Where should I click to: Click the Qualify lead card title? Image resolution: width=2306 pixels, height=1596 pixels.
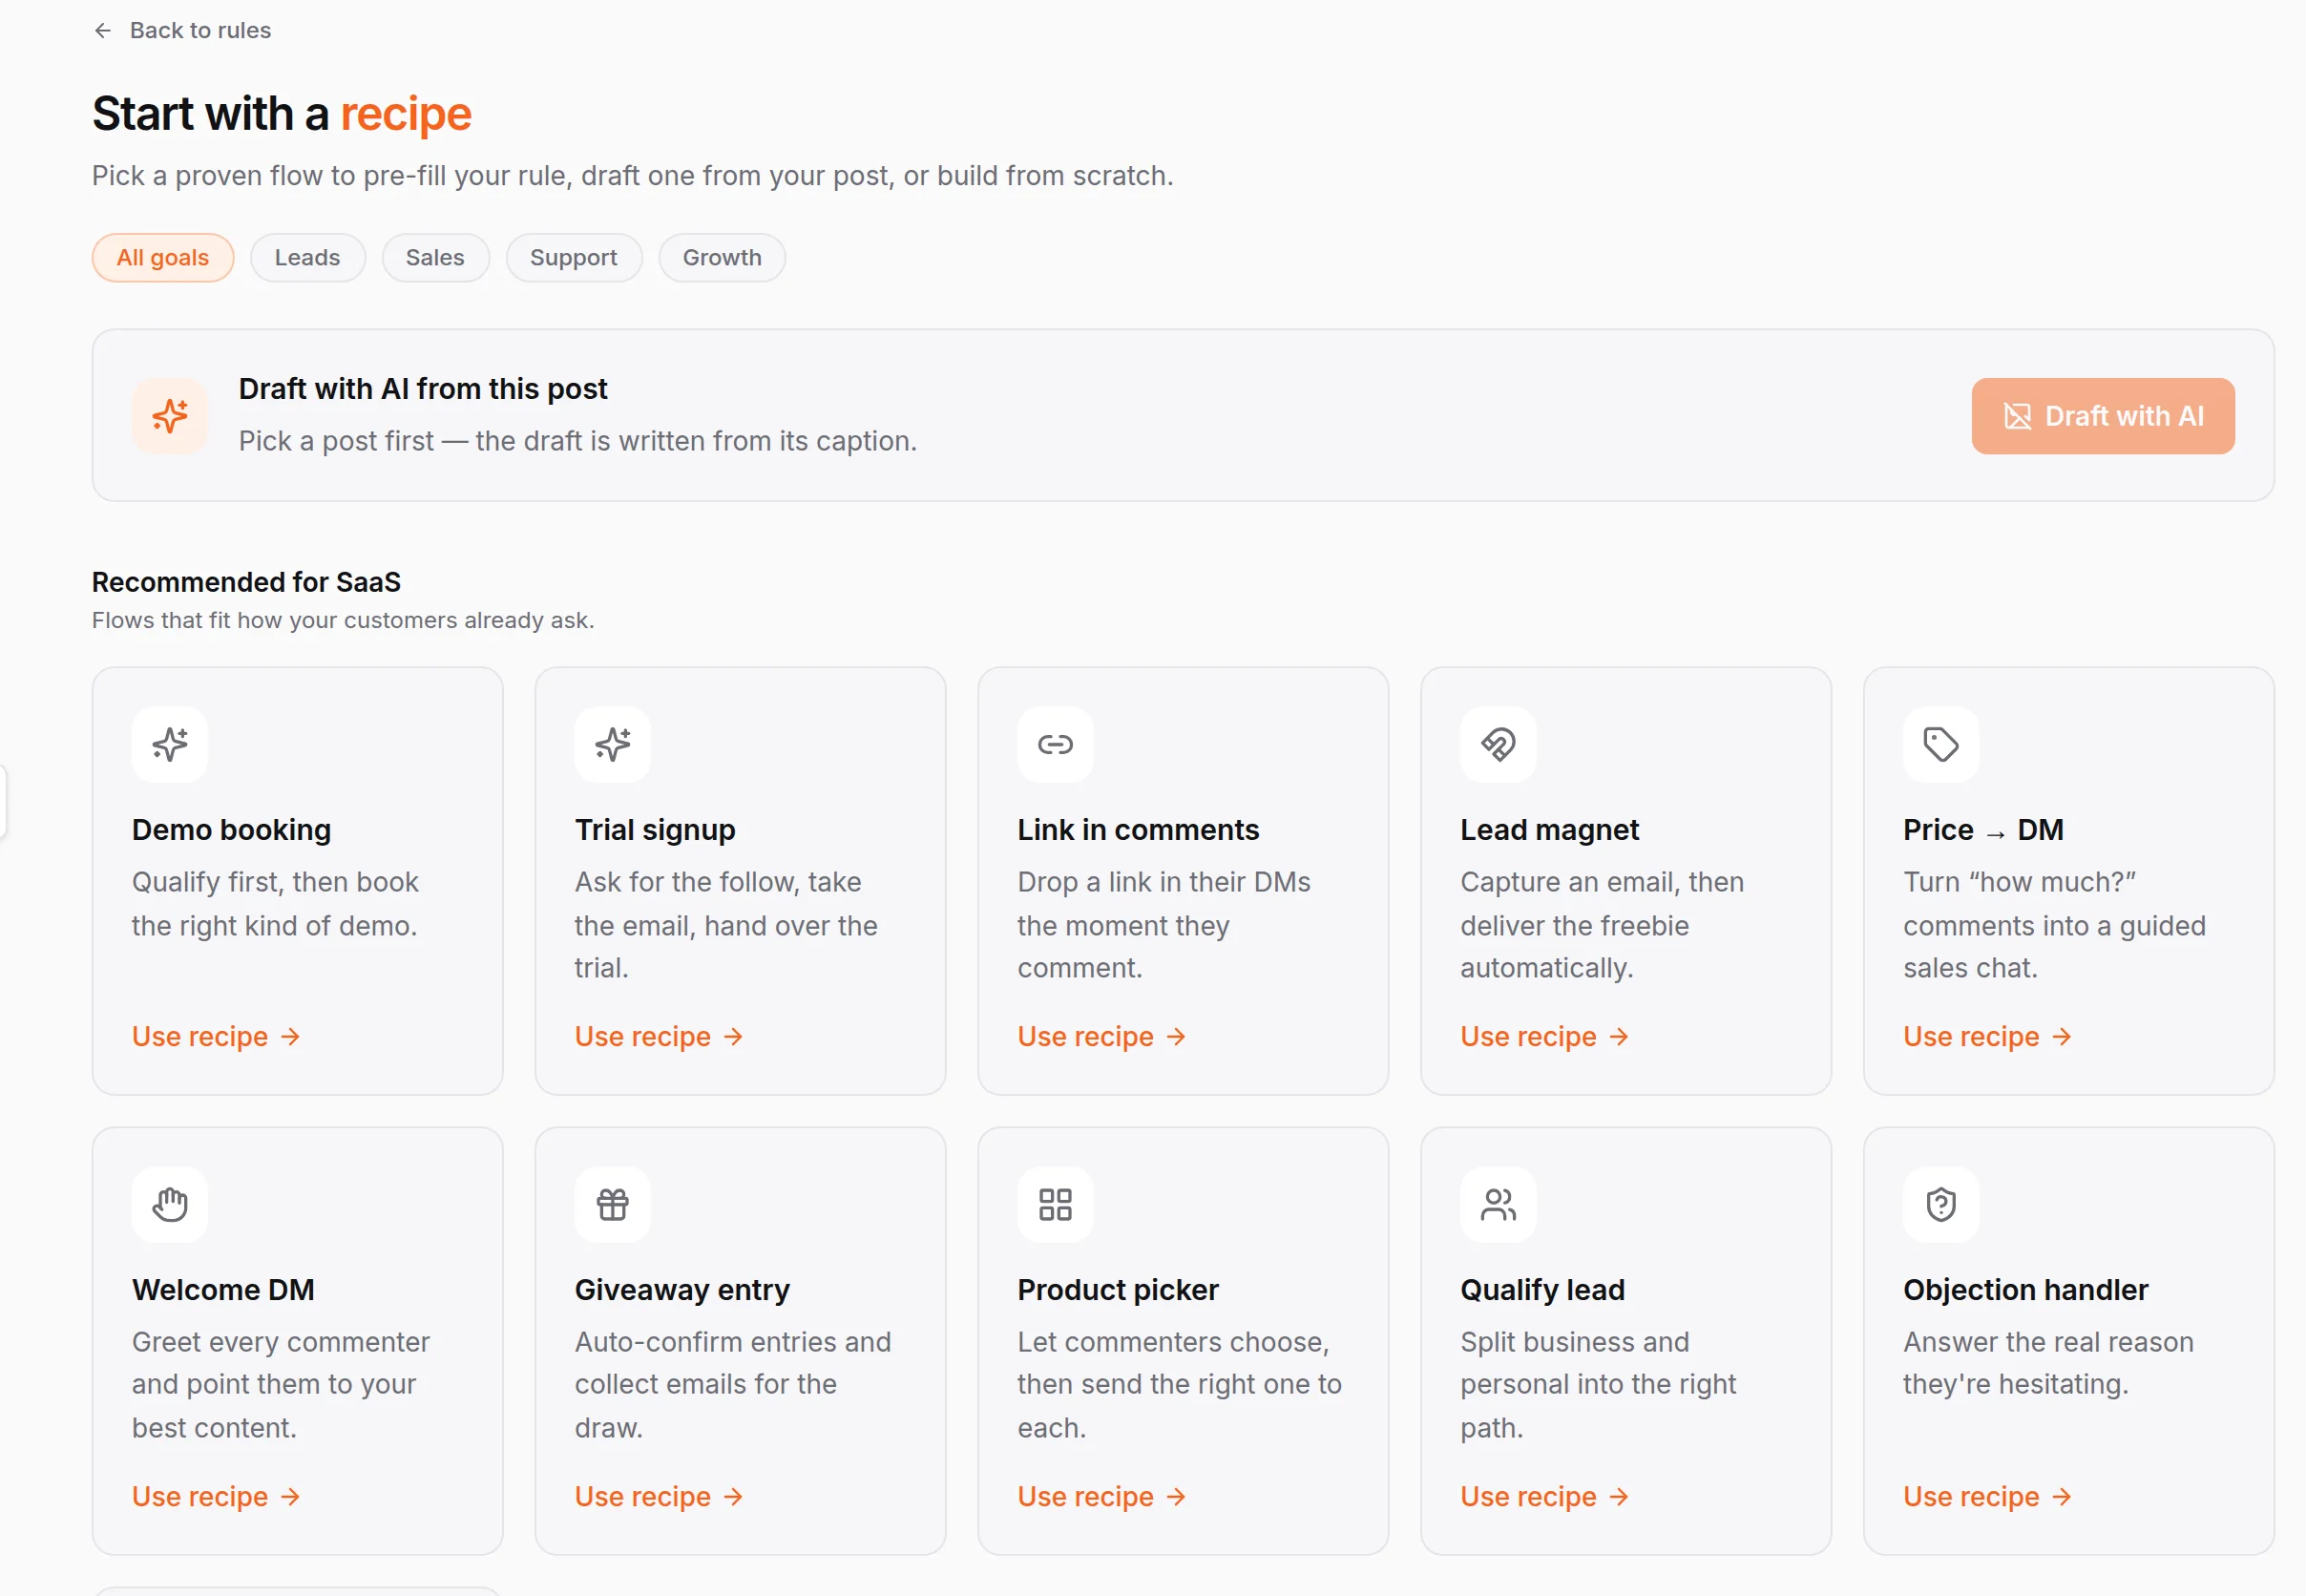[1542, 1289]
